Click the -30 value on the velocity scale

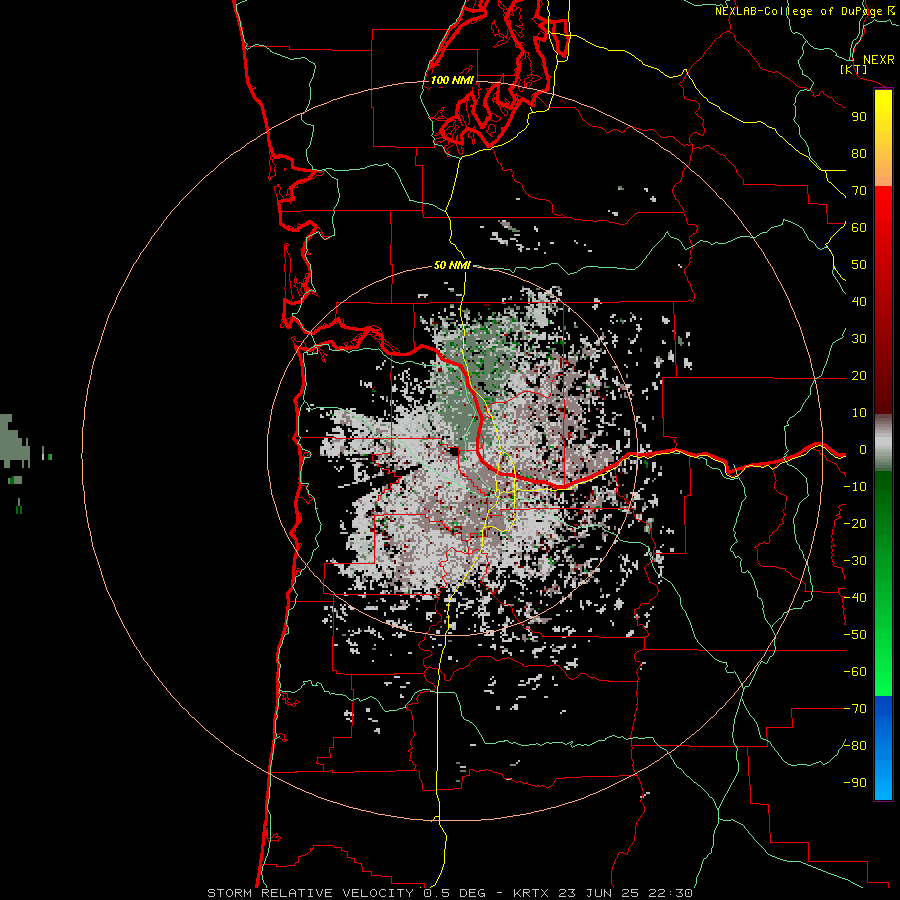[855, 561]
